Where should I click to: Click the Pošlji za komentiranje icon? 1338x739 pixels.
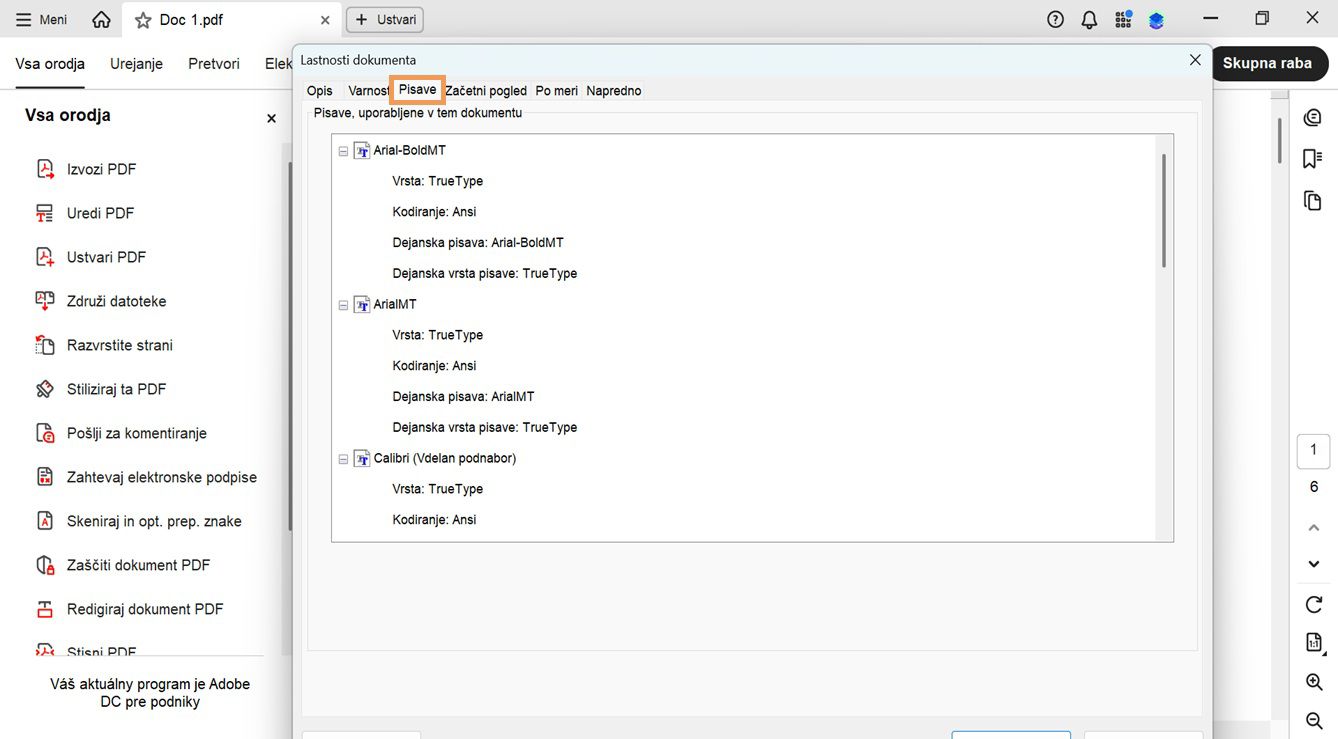[45, 433]
